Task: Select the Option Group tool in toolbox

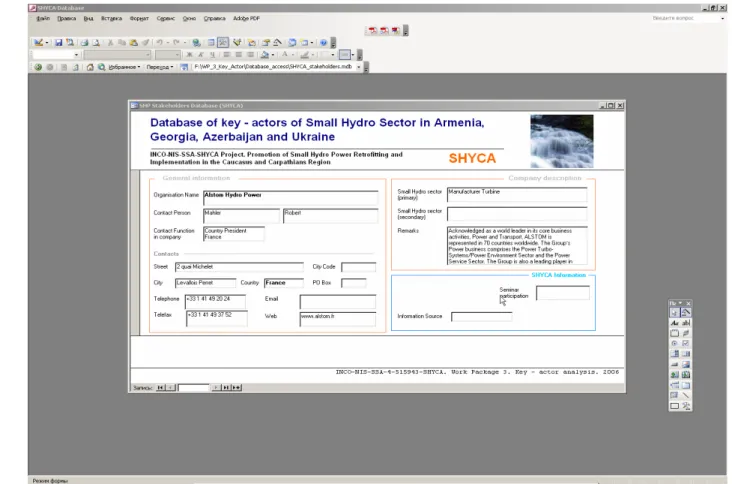Action: click(675, 333)
